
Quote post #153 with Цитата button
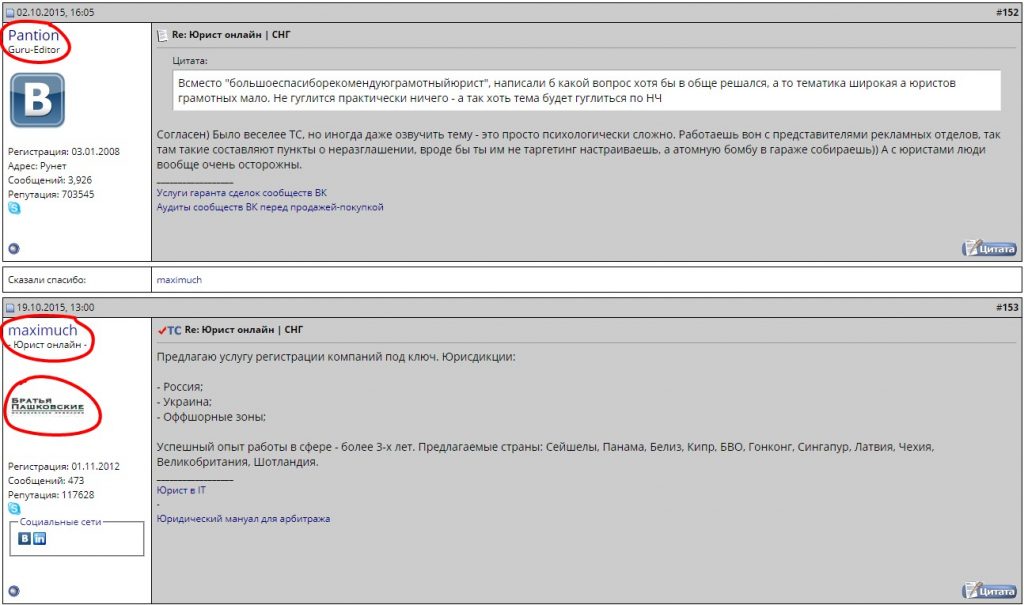989,590
